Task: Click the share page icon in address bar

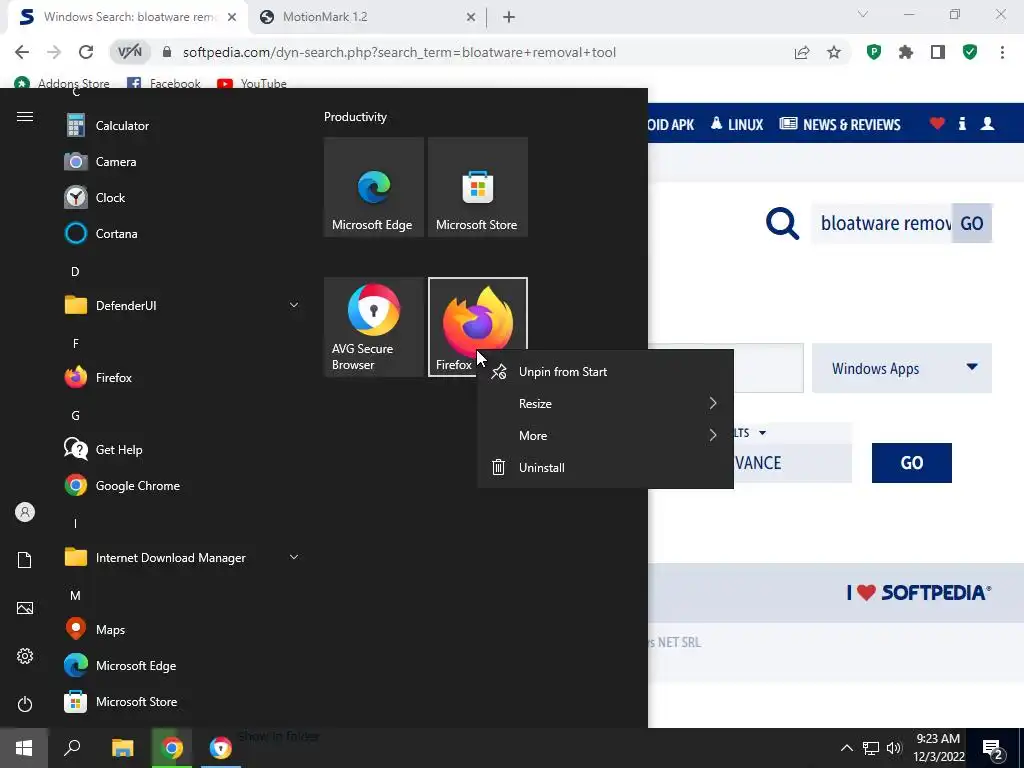Action: click(802, 52)
